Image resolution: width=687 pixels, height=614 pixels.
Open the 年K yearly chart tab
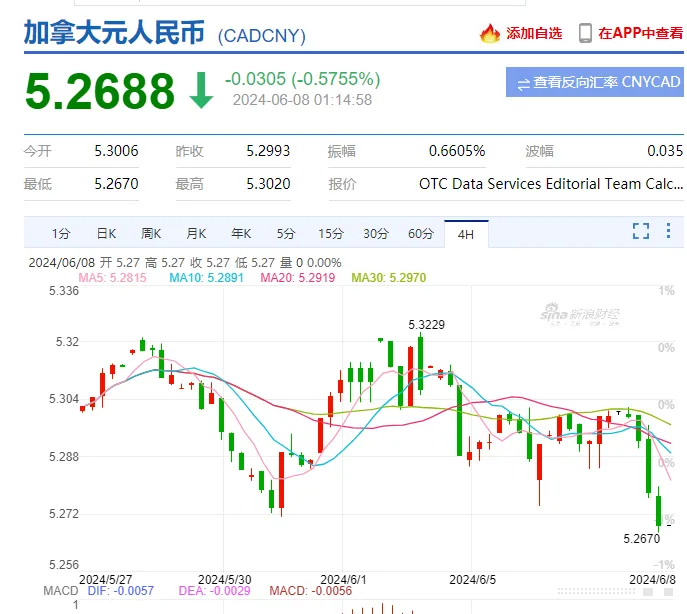coord(241,234)
